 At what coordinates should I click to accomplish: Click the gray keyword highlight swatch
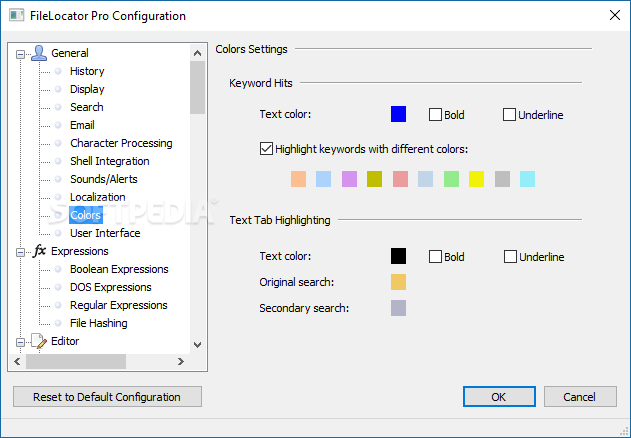coord(502,179)
